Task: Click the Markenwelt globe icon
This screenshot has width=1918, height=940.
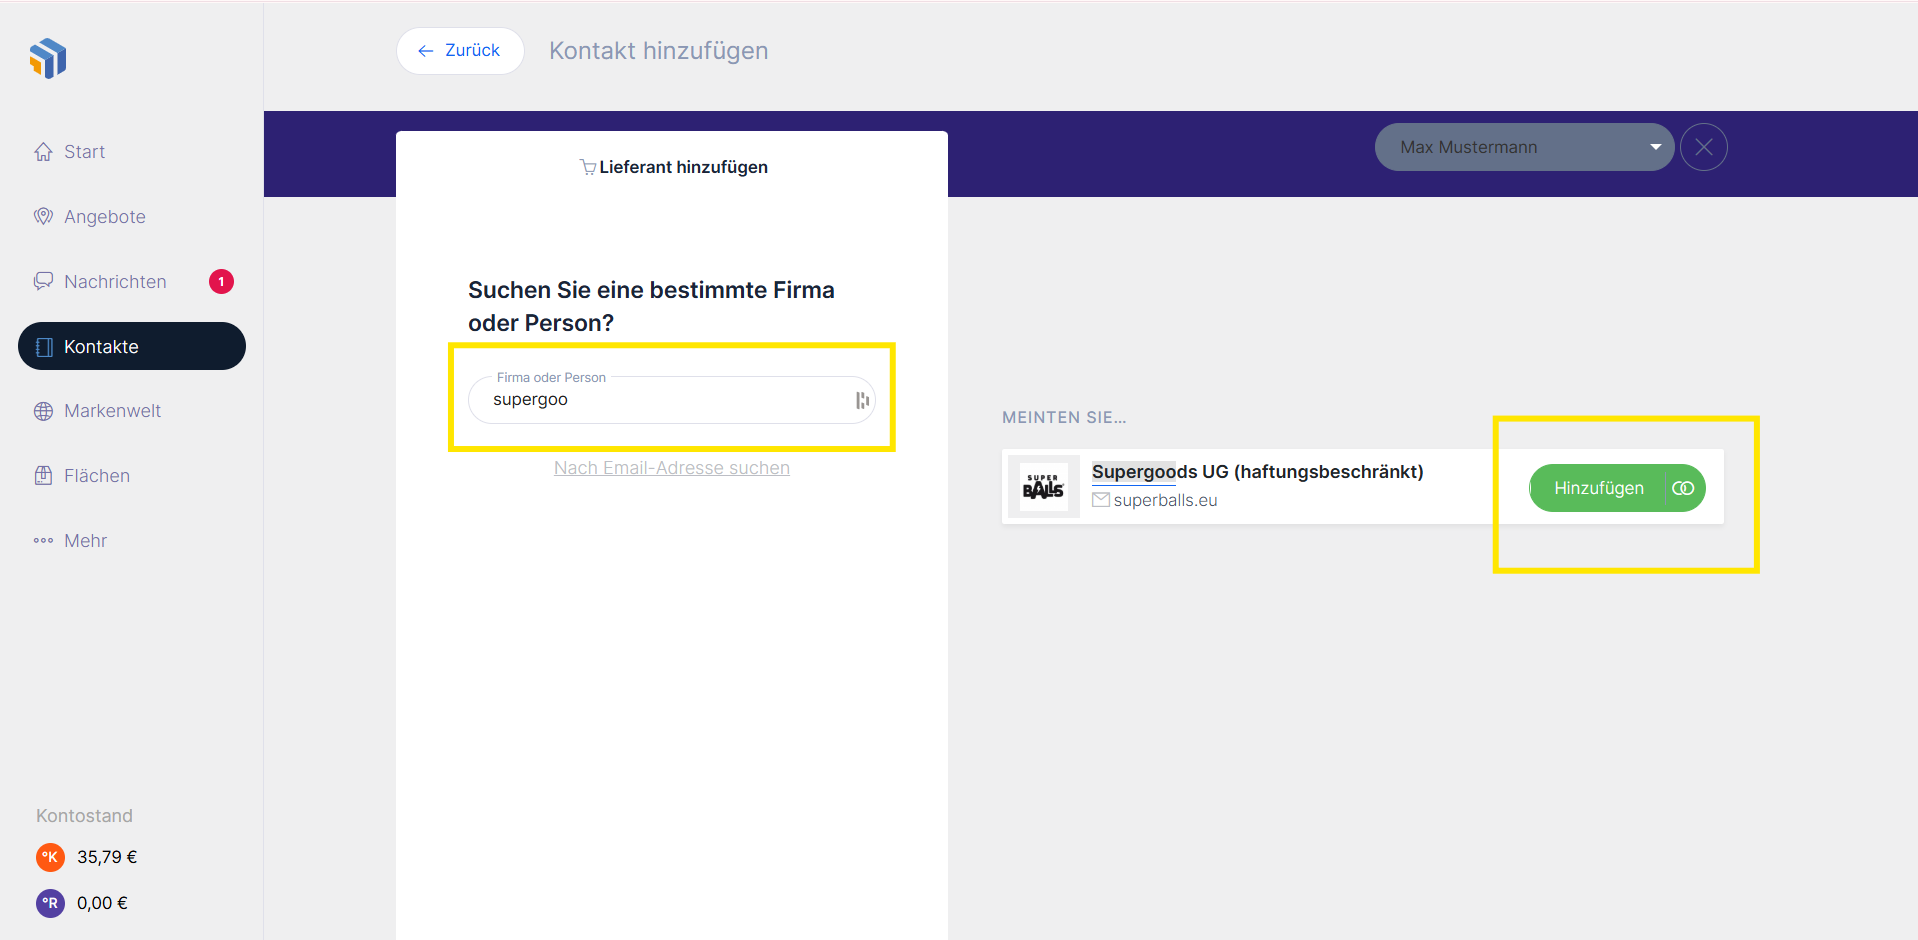Action: [x=43, y=411]
